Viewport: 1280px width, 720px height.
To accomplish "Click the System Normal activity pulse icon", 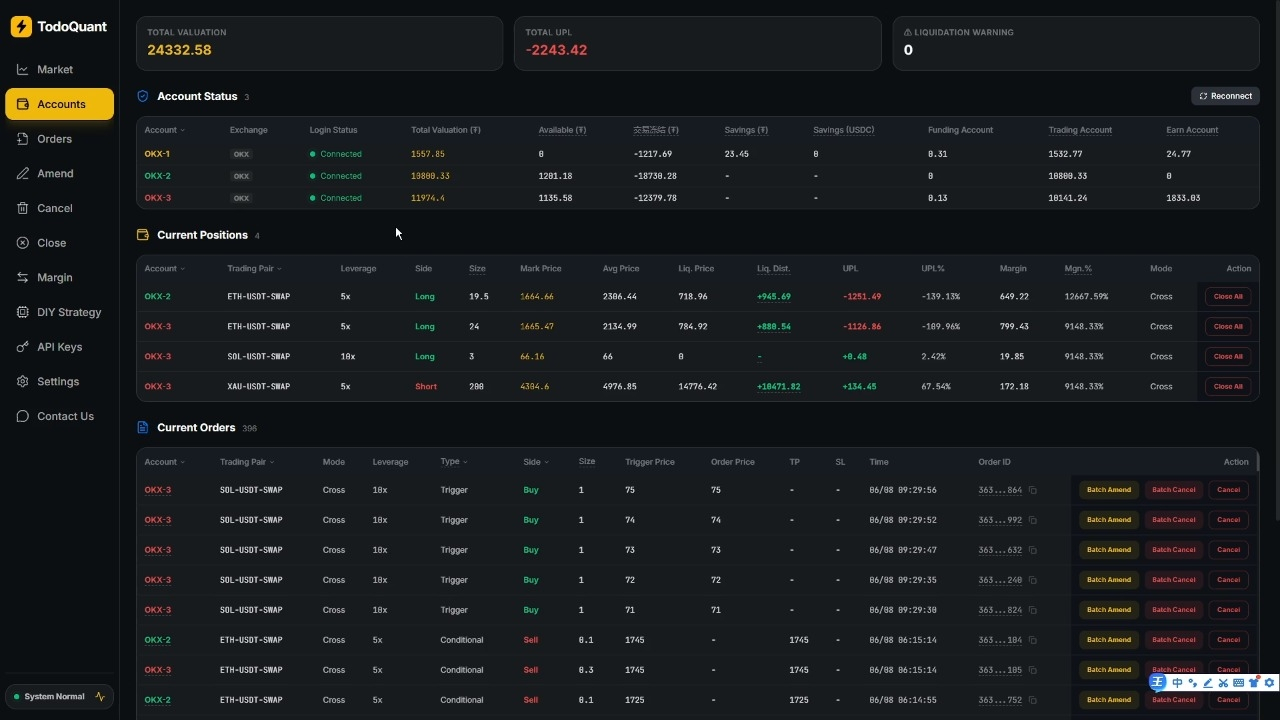I will [100, 697].
